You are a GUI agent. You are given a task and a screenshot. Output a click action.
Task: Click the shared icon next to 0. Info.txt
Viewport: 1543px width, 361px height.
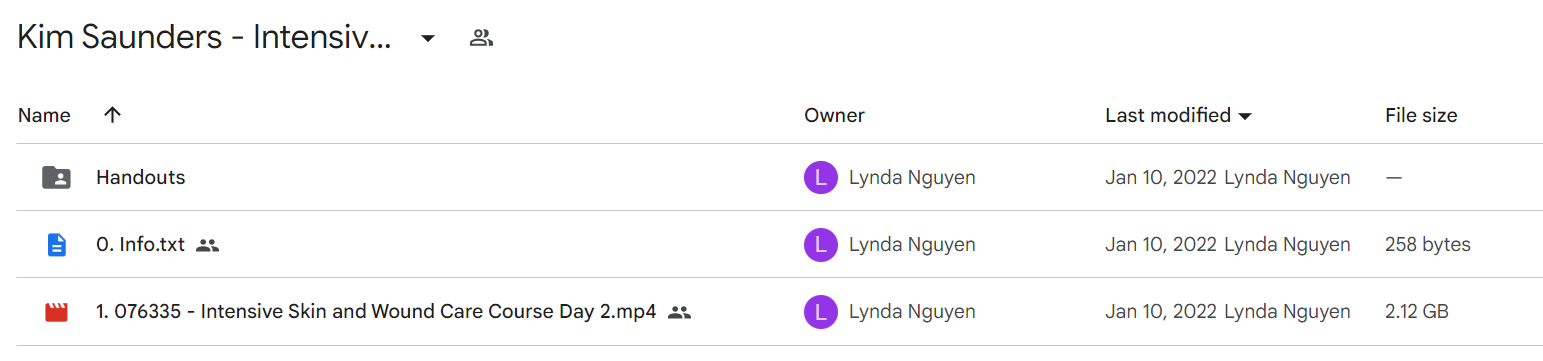point(207,245)
